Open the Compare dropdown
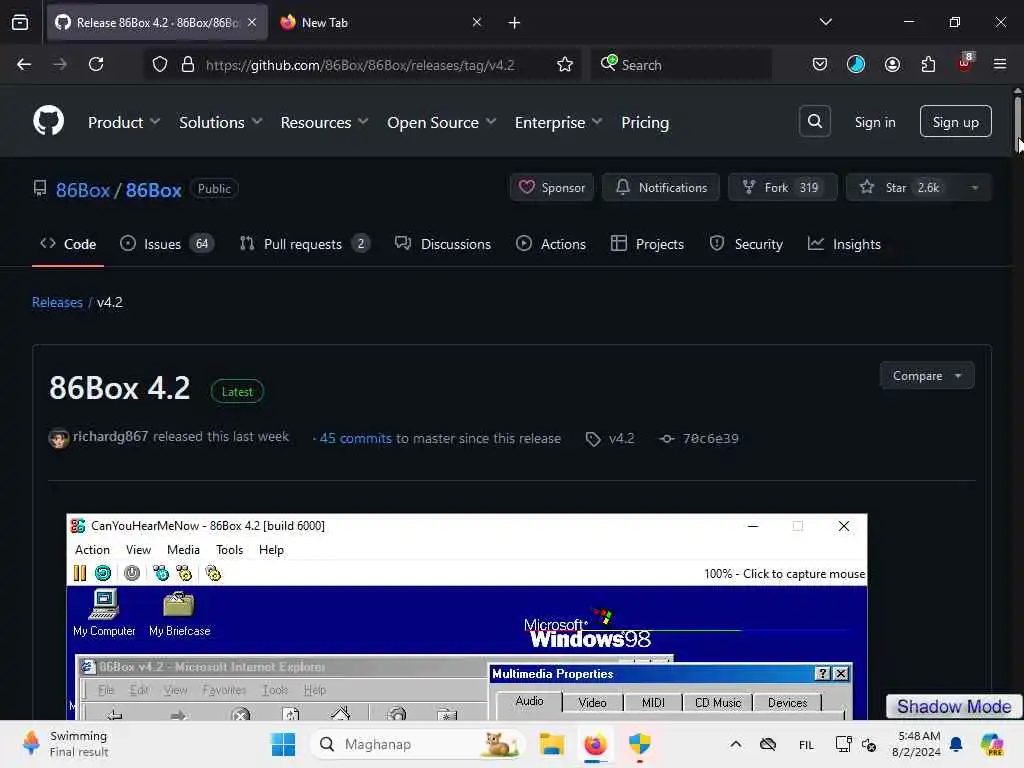This screenshot has height=768, width=1024. (x=927, y=376)
